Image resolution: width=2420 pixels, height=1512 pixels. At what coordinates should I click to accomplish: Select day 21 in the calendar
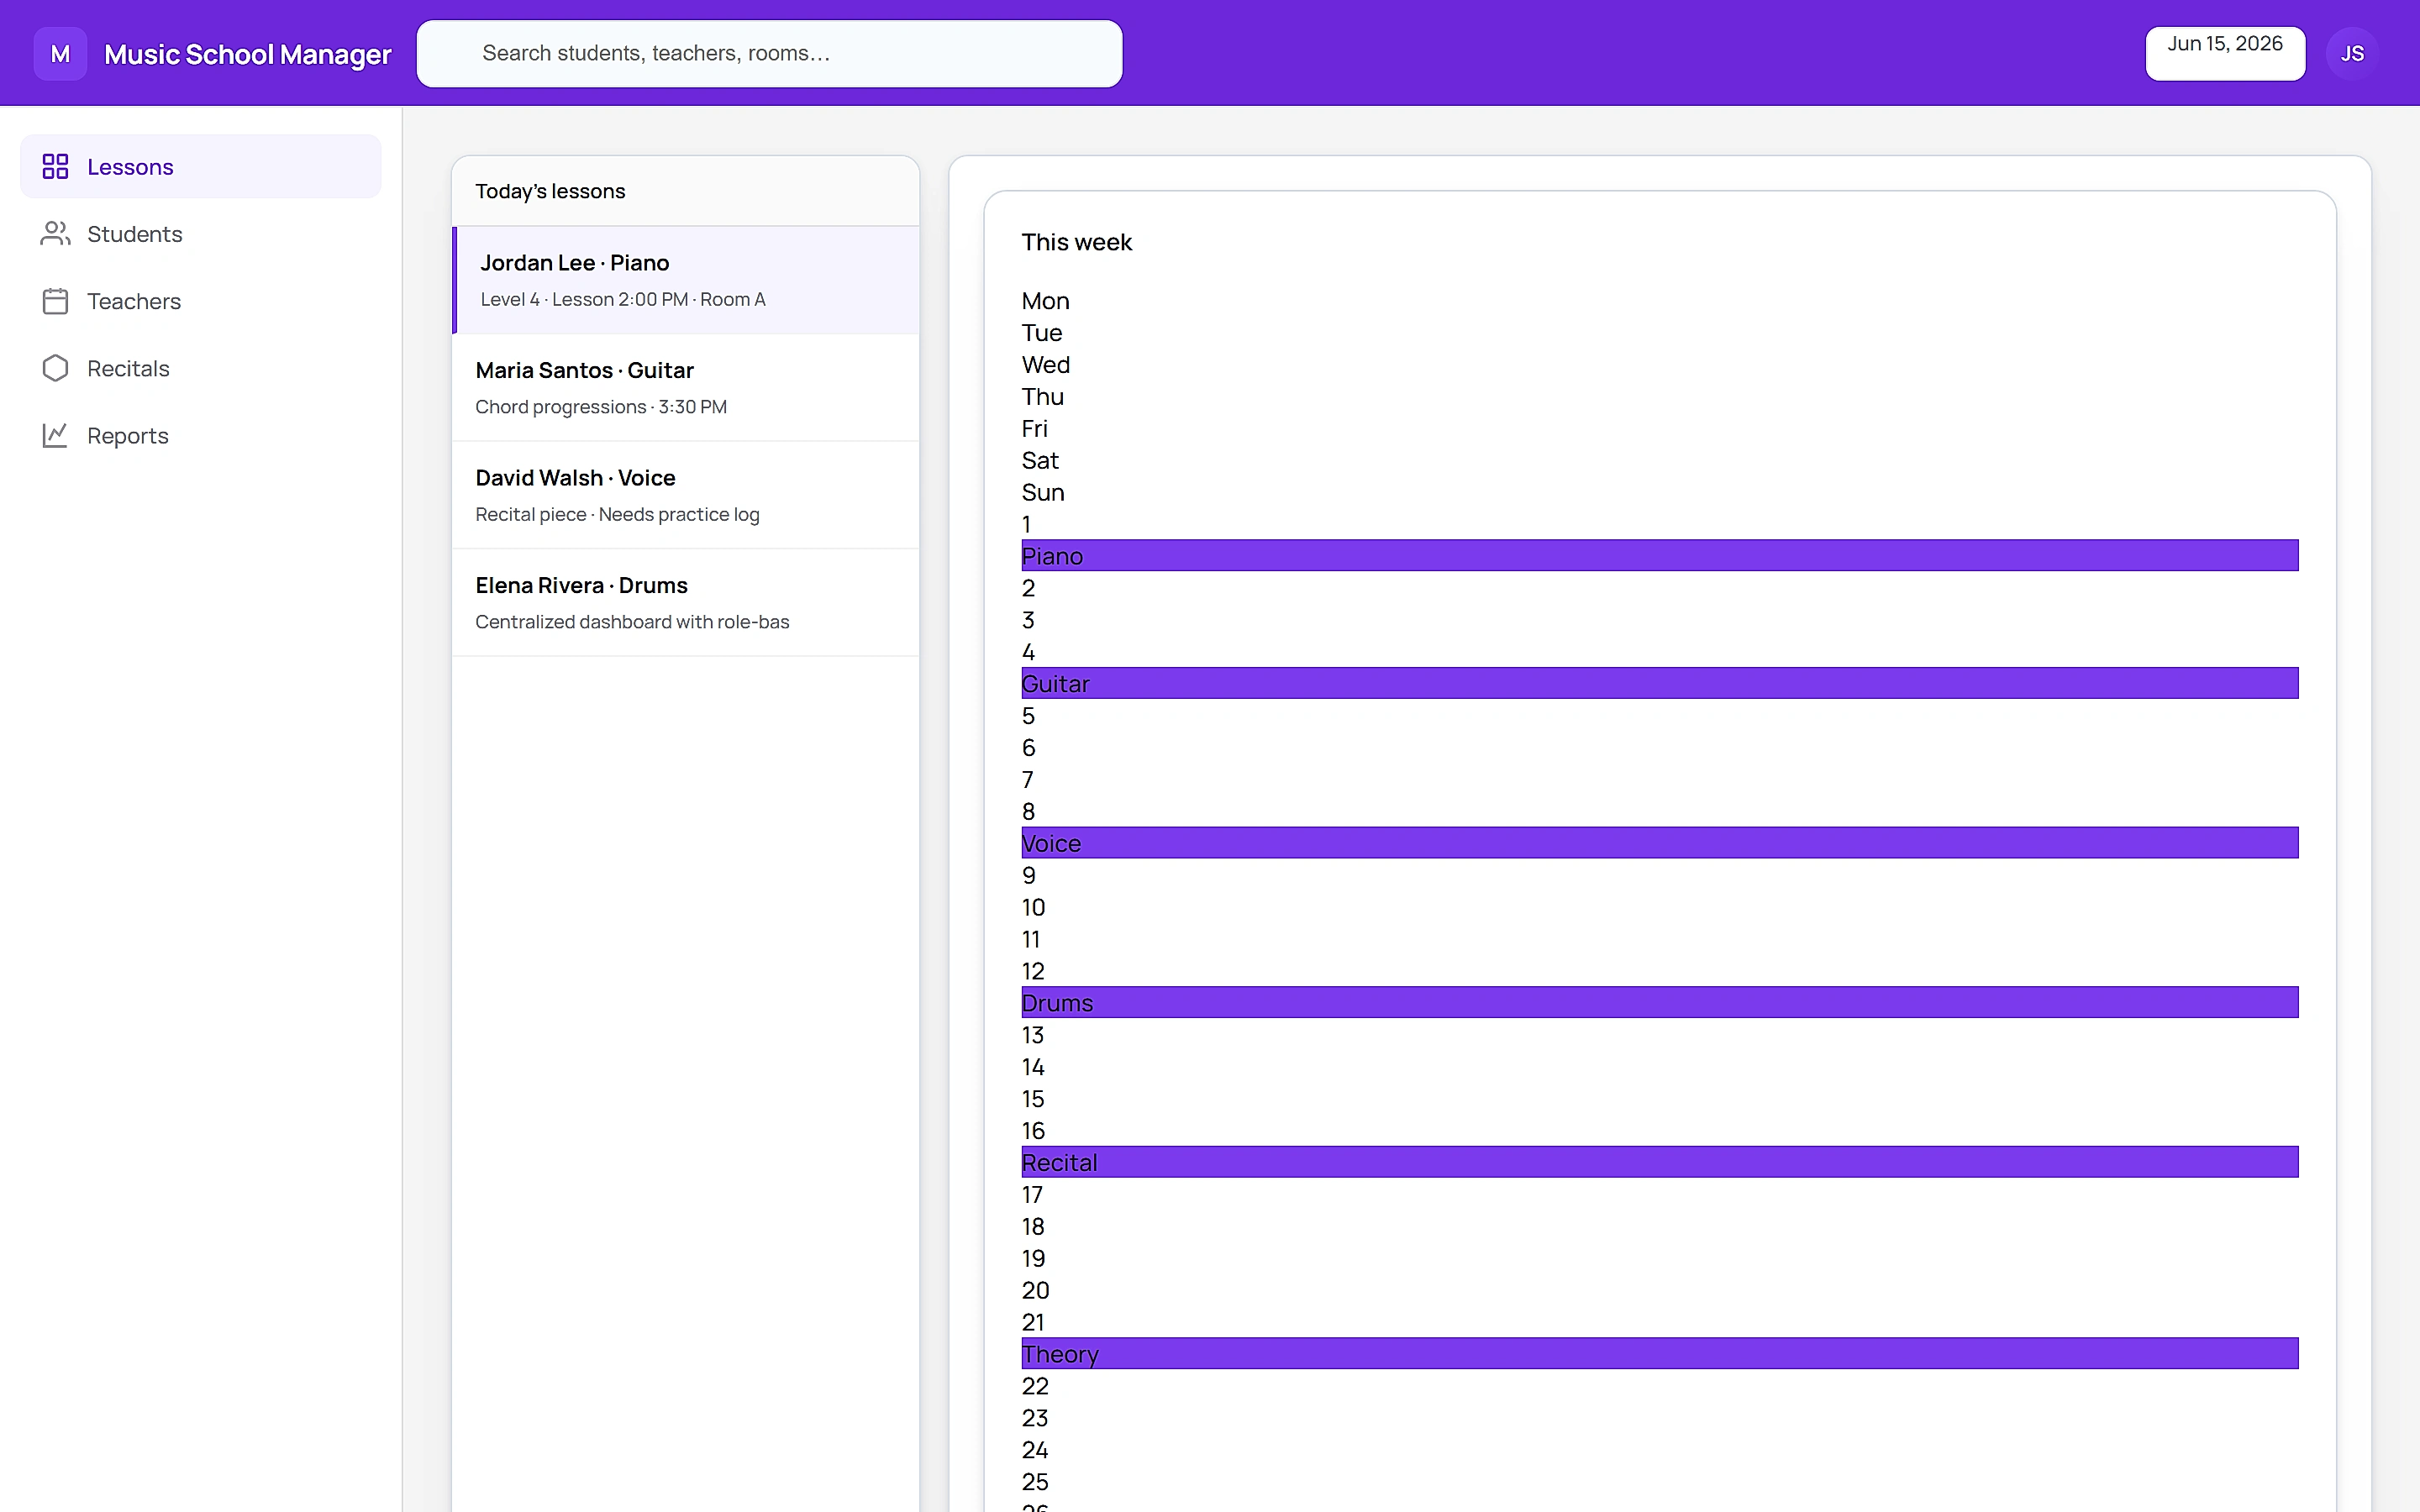click(1032, 1322)
